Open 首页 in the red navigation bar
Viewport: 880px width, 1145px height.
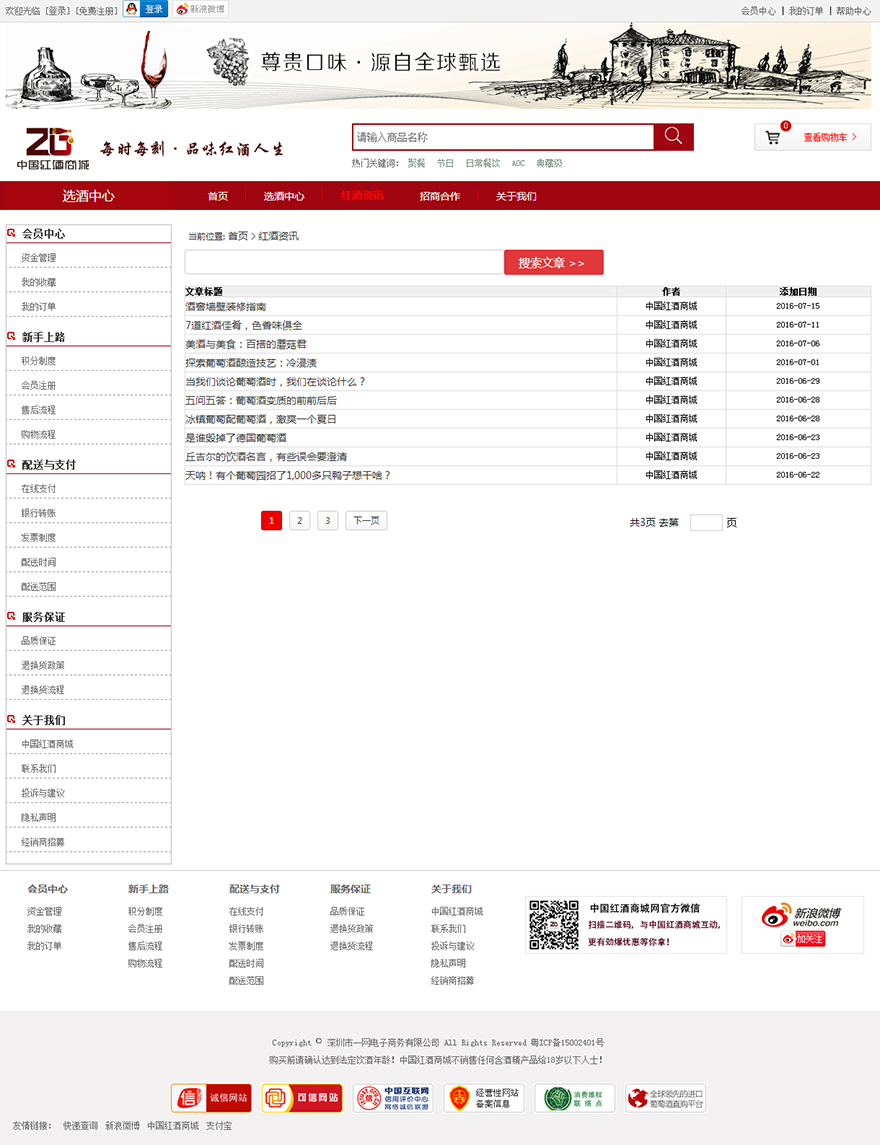pos(218,196)
